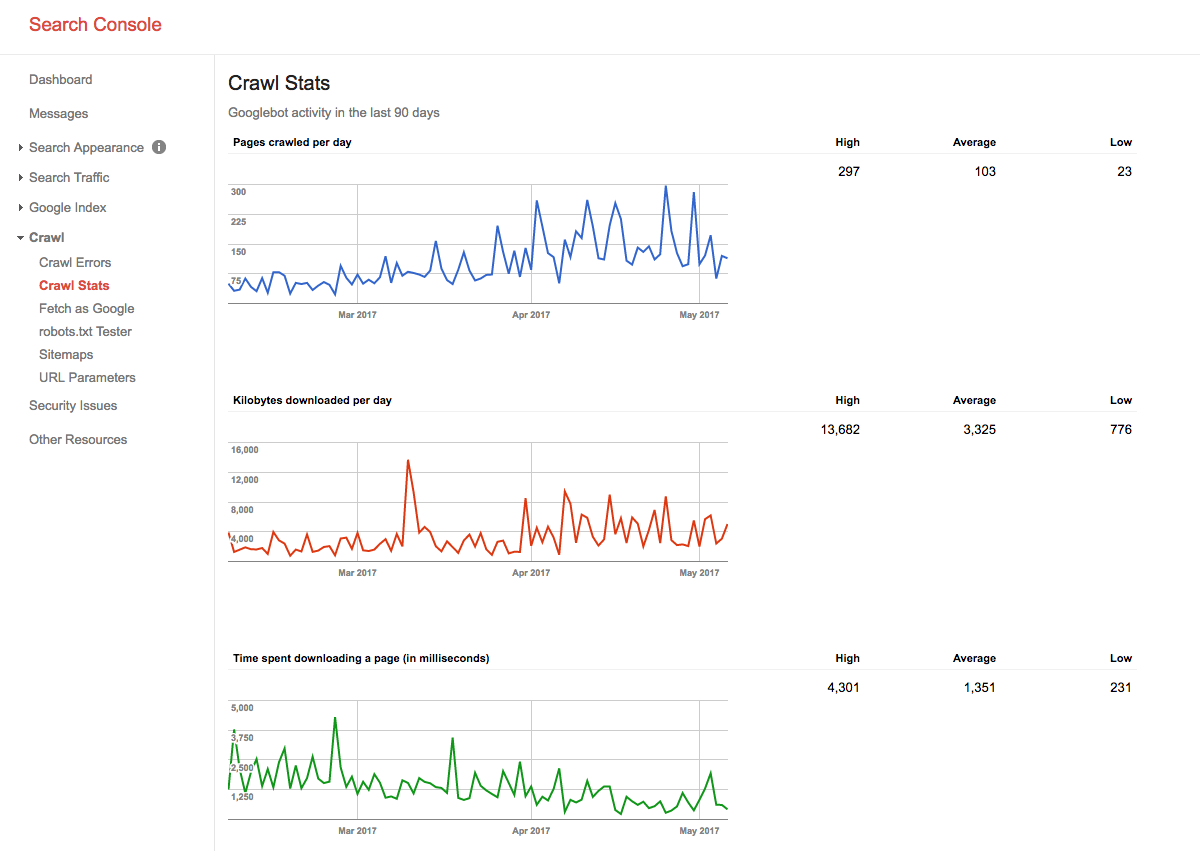Image resolution: width=1200 pixels, height=851 pixels.
Task: Click the blue Pages crawled per day chart
Action: [478, 243]
